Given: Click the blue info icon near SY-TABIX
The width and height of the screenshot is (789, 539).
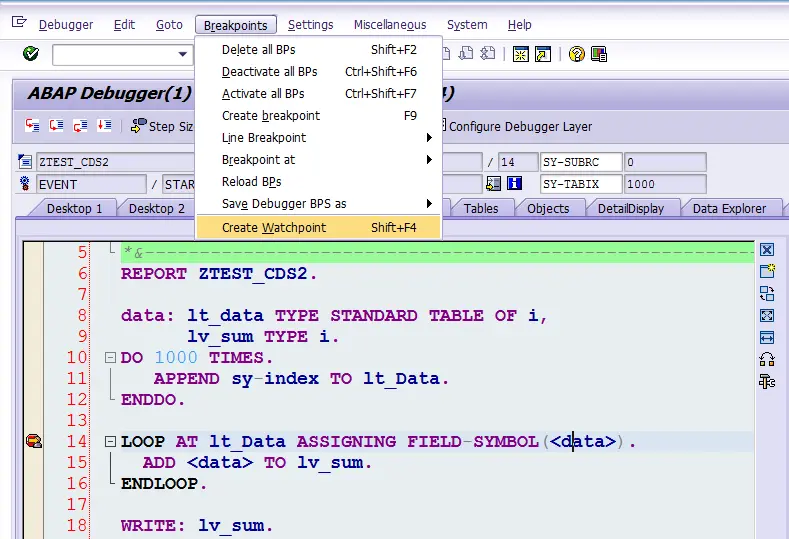Looking at the screenshot, I should tap(514, 183).
